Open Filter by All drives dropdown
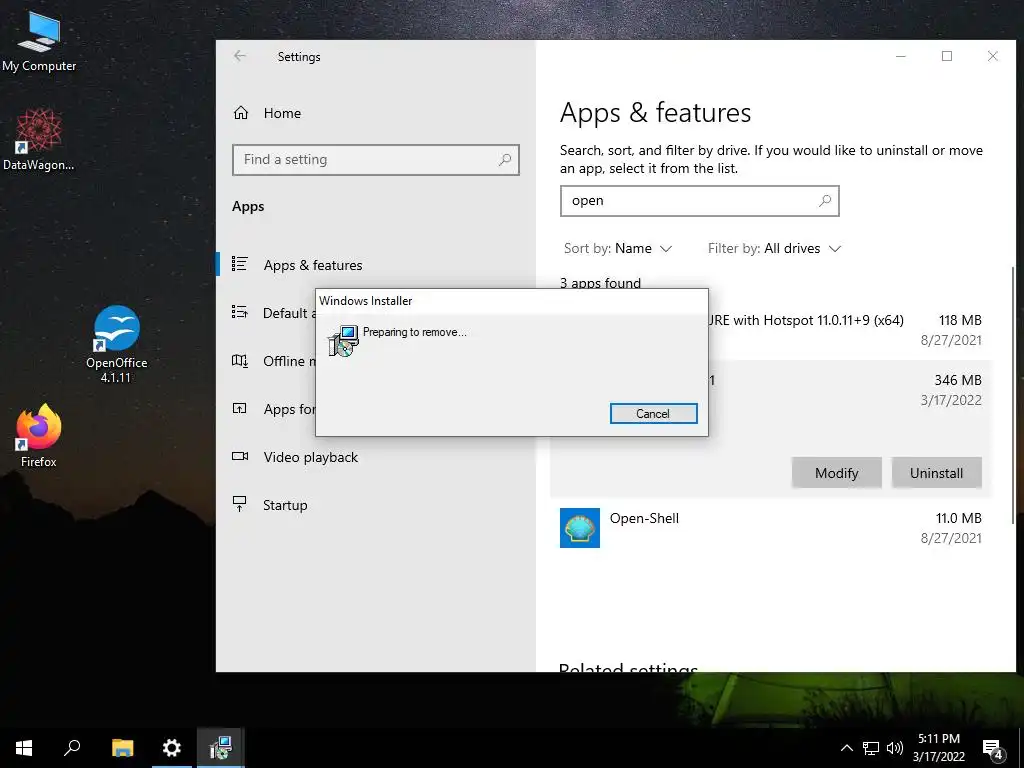 pos(775,248)
